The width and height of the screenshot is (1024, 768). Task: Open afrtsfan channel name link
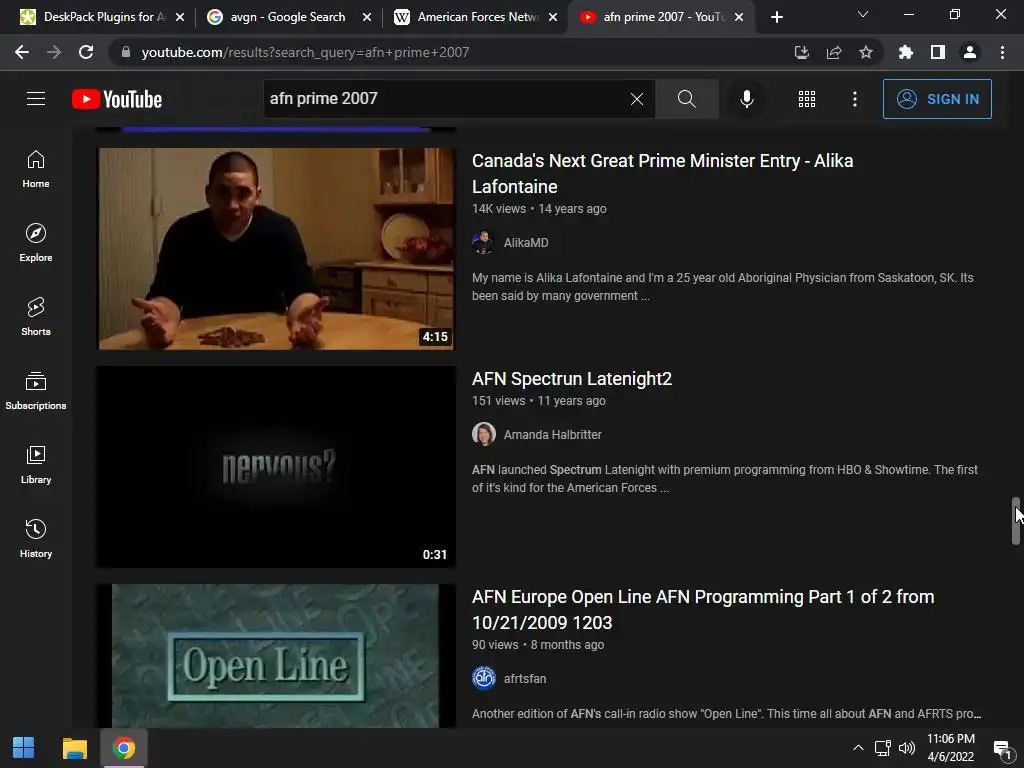click(525, 679)
